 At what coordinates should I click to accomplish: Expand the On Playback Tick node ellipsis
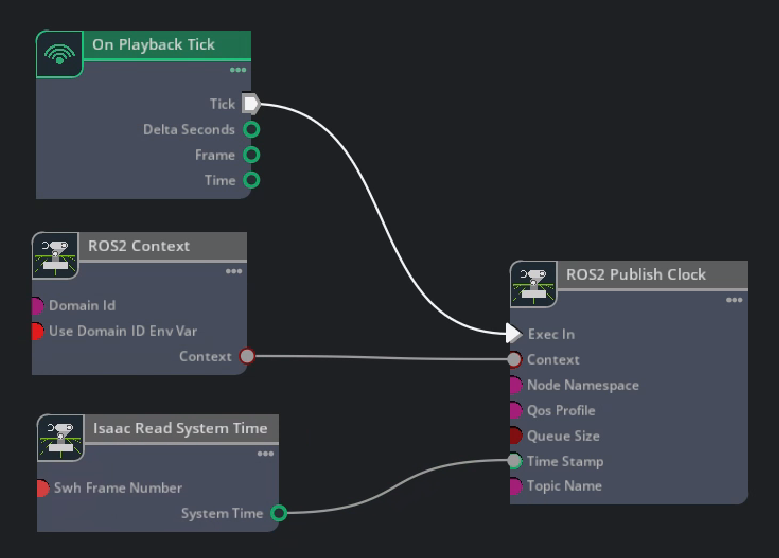pos(238,70)
